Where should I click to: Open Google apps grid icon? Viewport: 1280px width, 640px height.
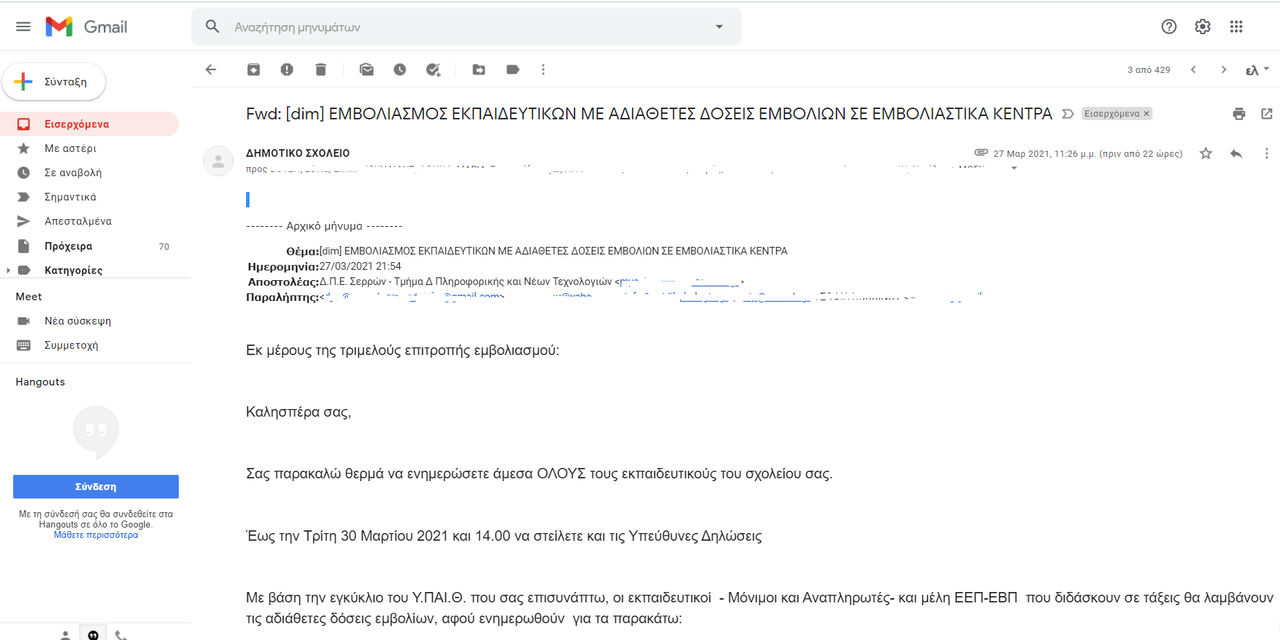click(x=1237, y=27)
